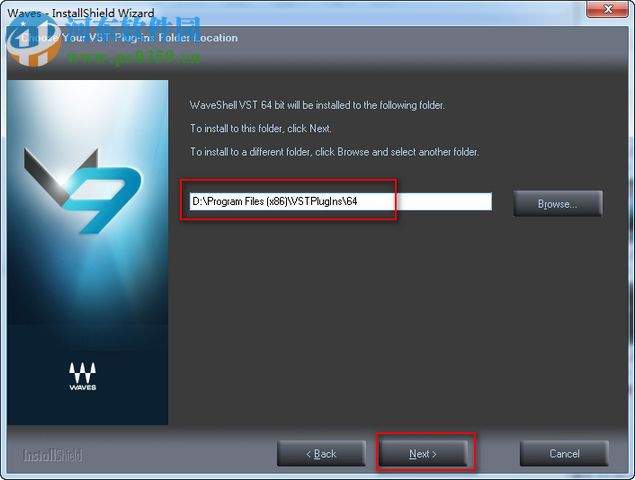The width and height of the screenshot is (635, 480).
Task: Click the V9 logo graphic
Action: 83,190
